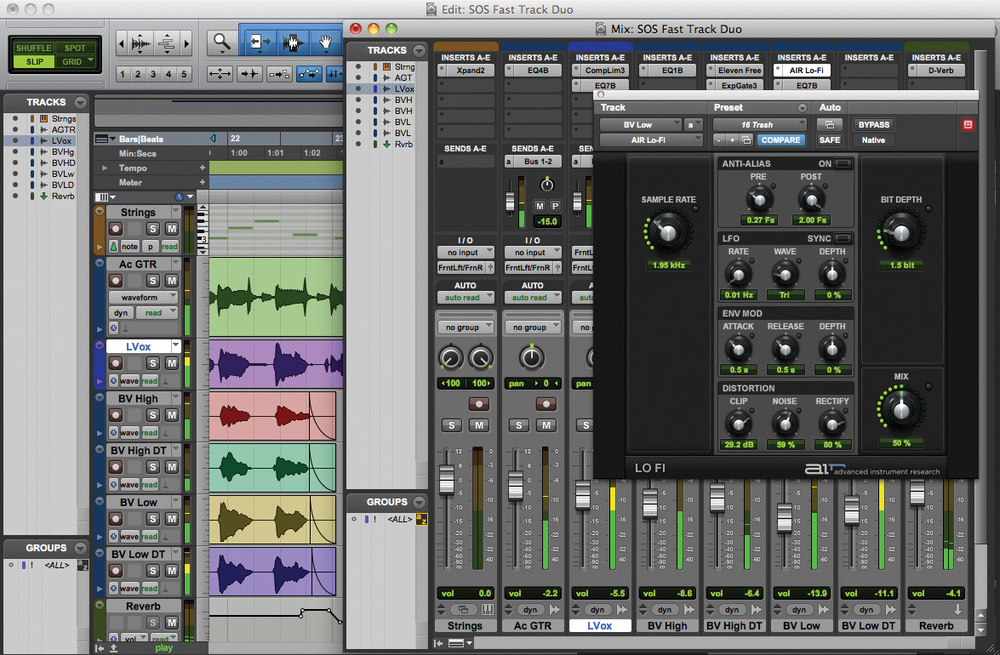
Task: Open plug-in Track selector BV Low
Action: pyautogui.click(x=640, y=125)
